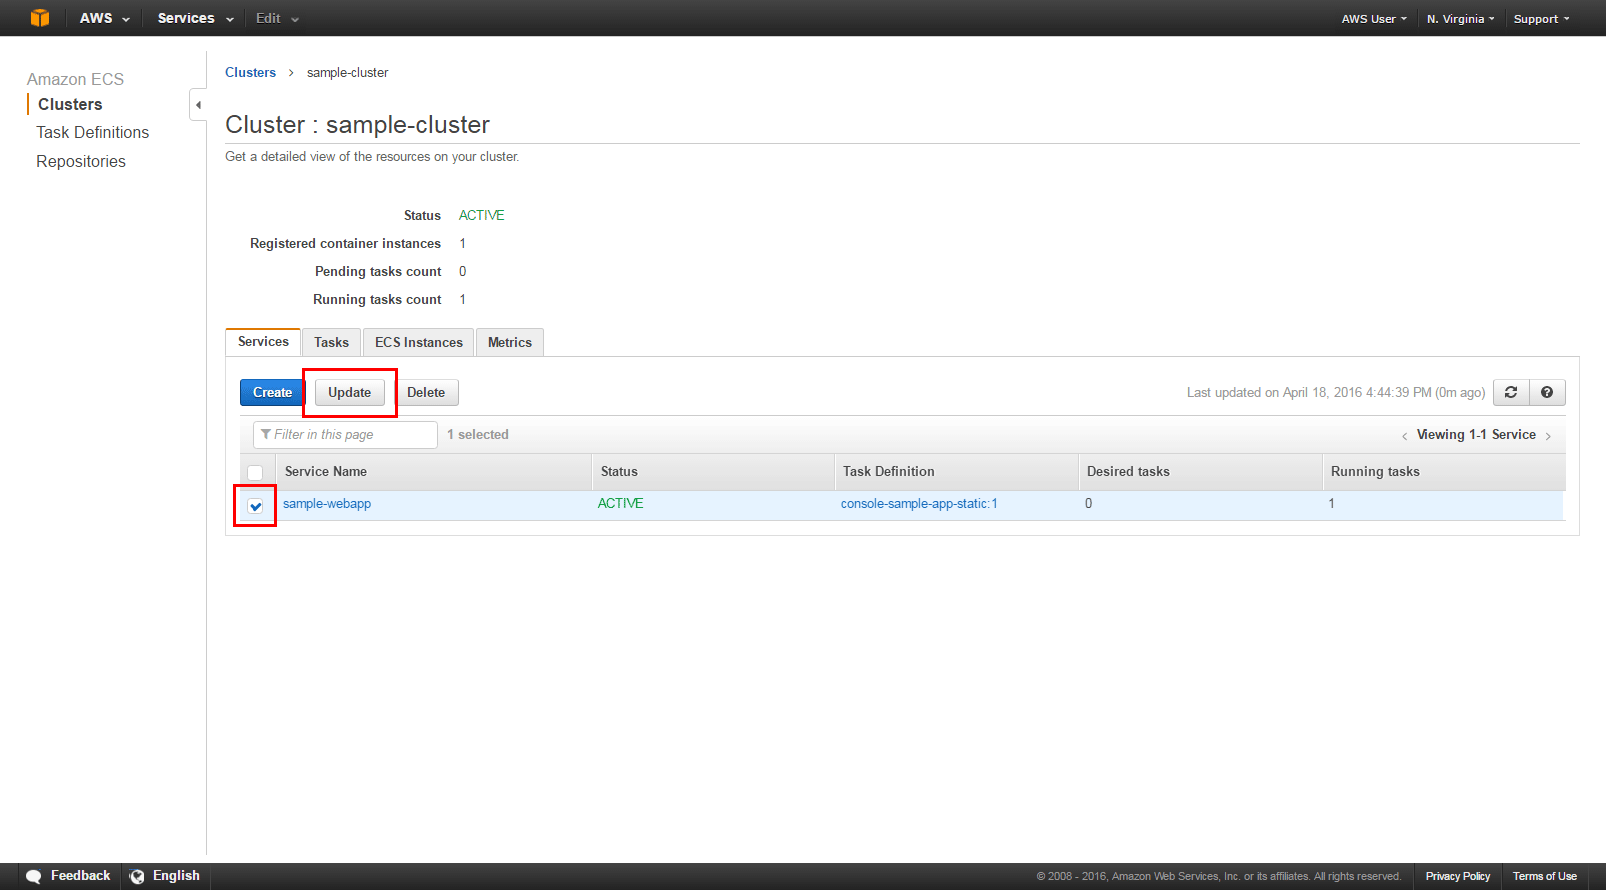1606x890 pixels.
Task: Click the Create service button
Action: (272, 392)
